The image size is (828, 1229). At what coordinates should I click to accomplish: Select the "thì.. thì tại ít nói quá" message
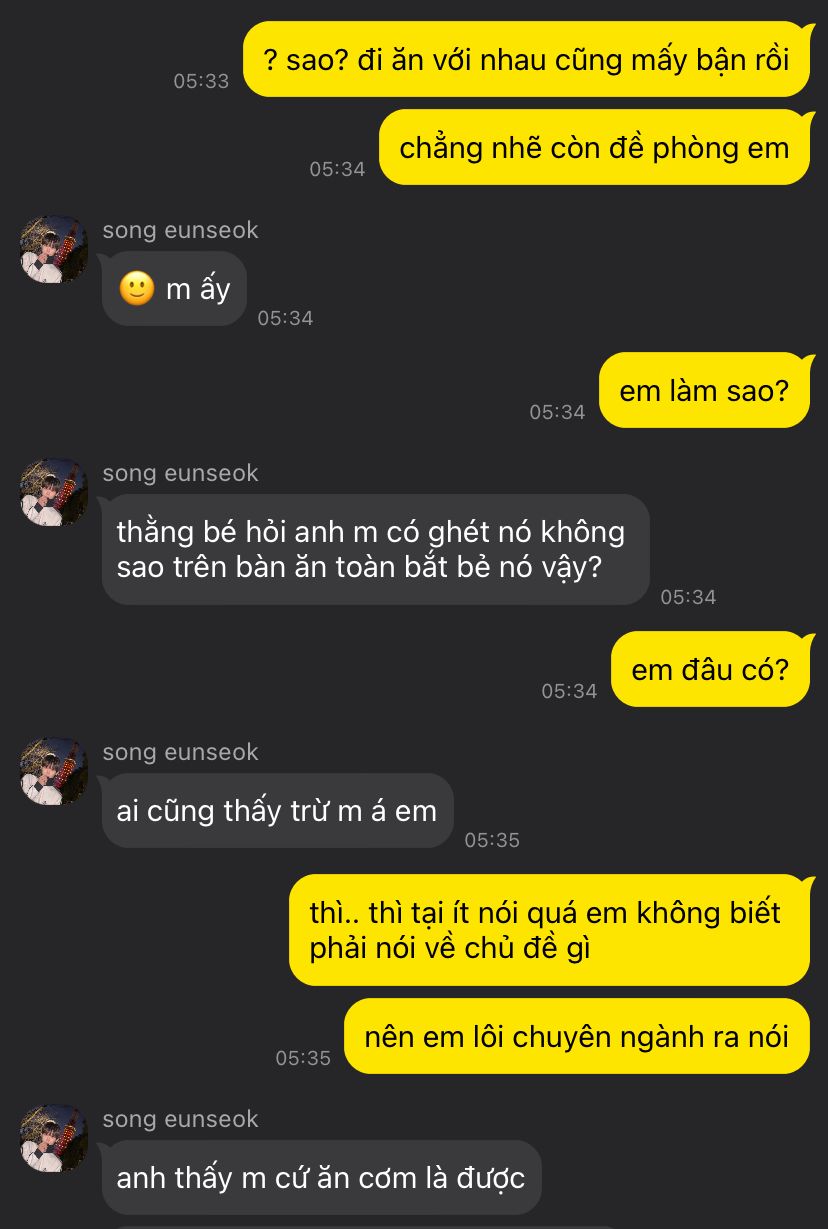point(549,930)
